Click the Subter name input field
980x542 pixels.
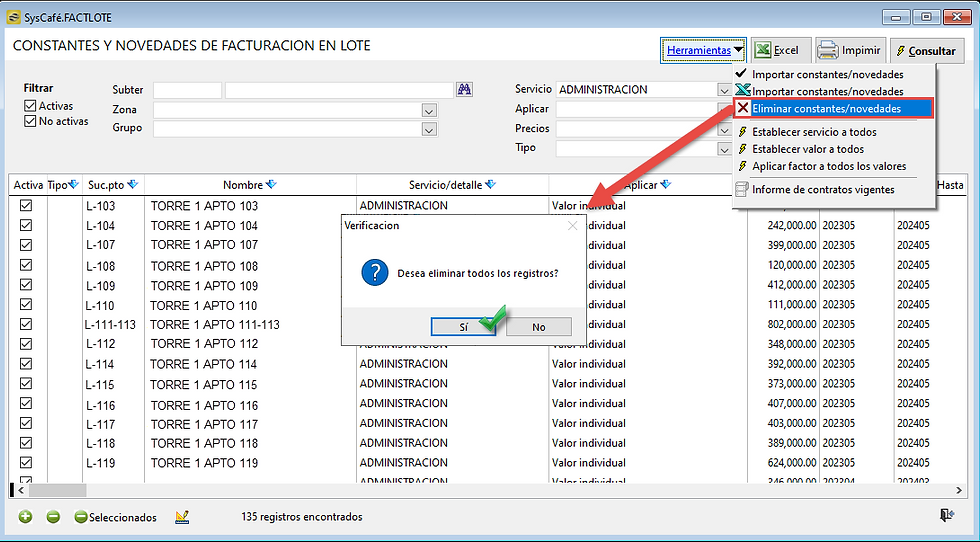click(339, 90)
